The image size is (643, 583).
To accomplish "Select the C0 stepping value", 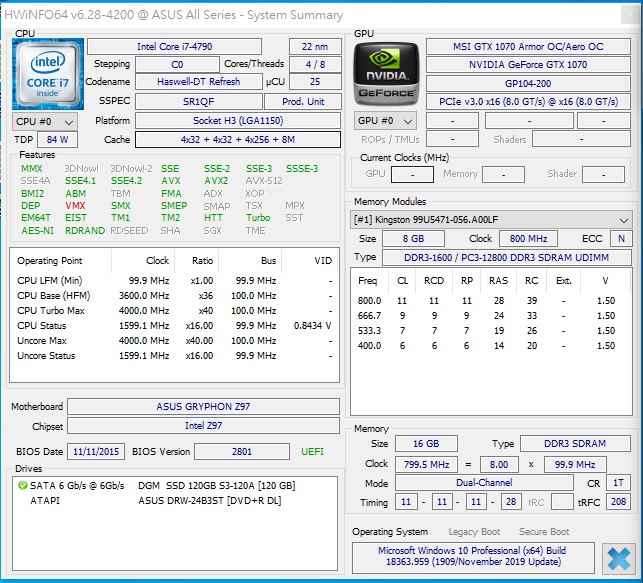I will coord(177,65).
